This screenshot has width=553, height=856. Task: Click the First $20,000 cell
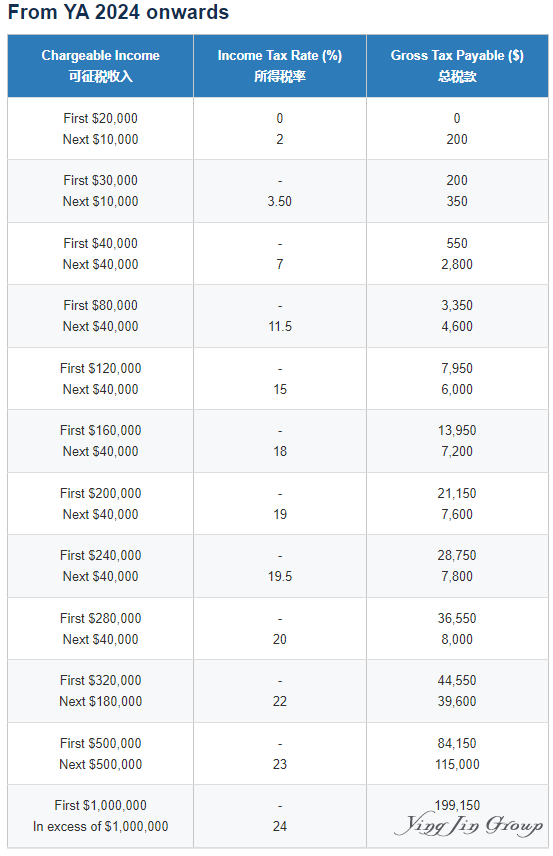(100, 118)
